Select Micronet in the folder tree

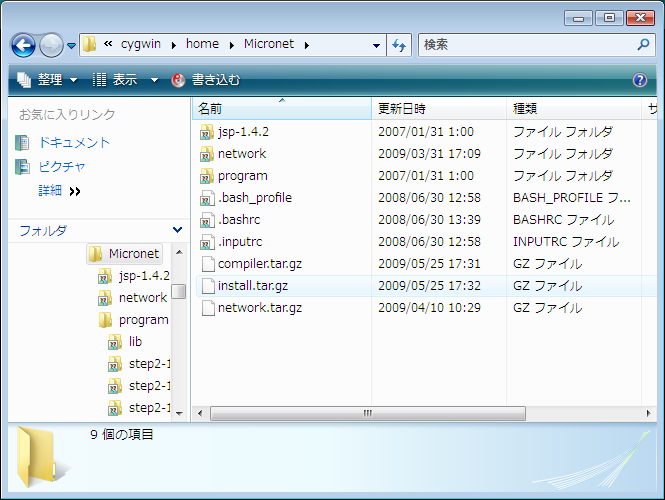coord(134,254)
